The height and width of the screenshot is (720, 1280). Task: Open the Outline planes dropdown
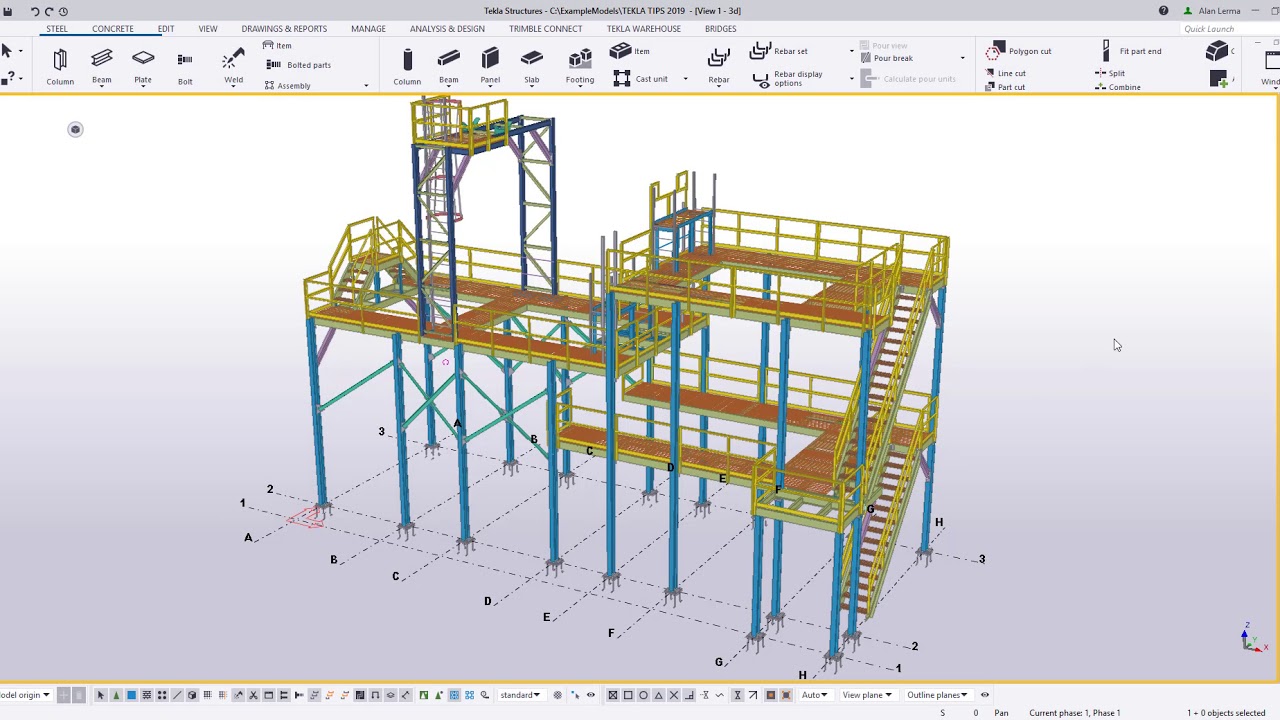click(937, 695)
